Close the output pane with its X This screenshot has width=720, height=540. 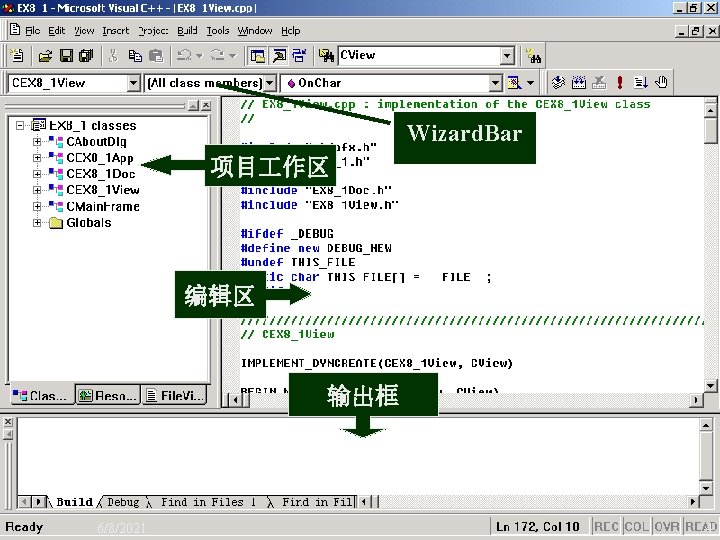coord(8,421)
